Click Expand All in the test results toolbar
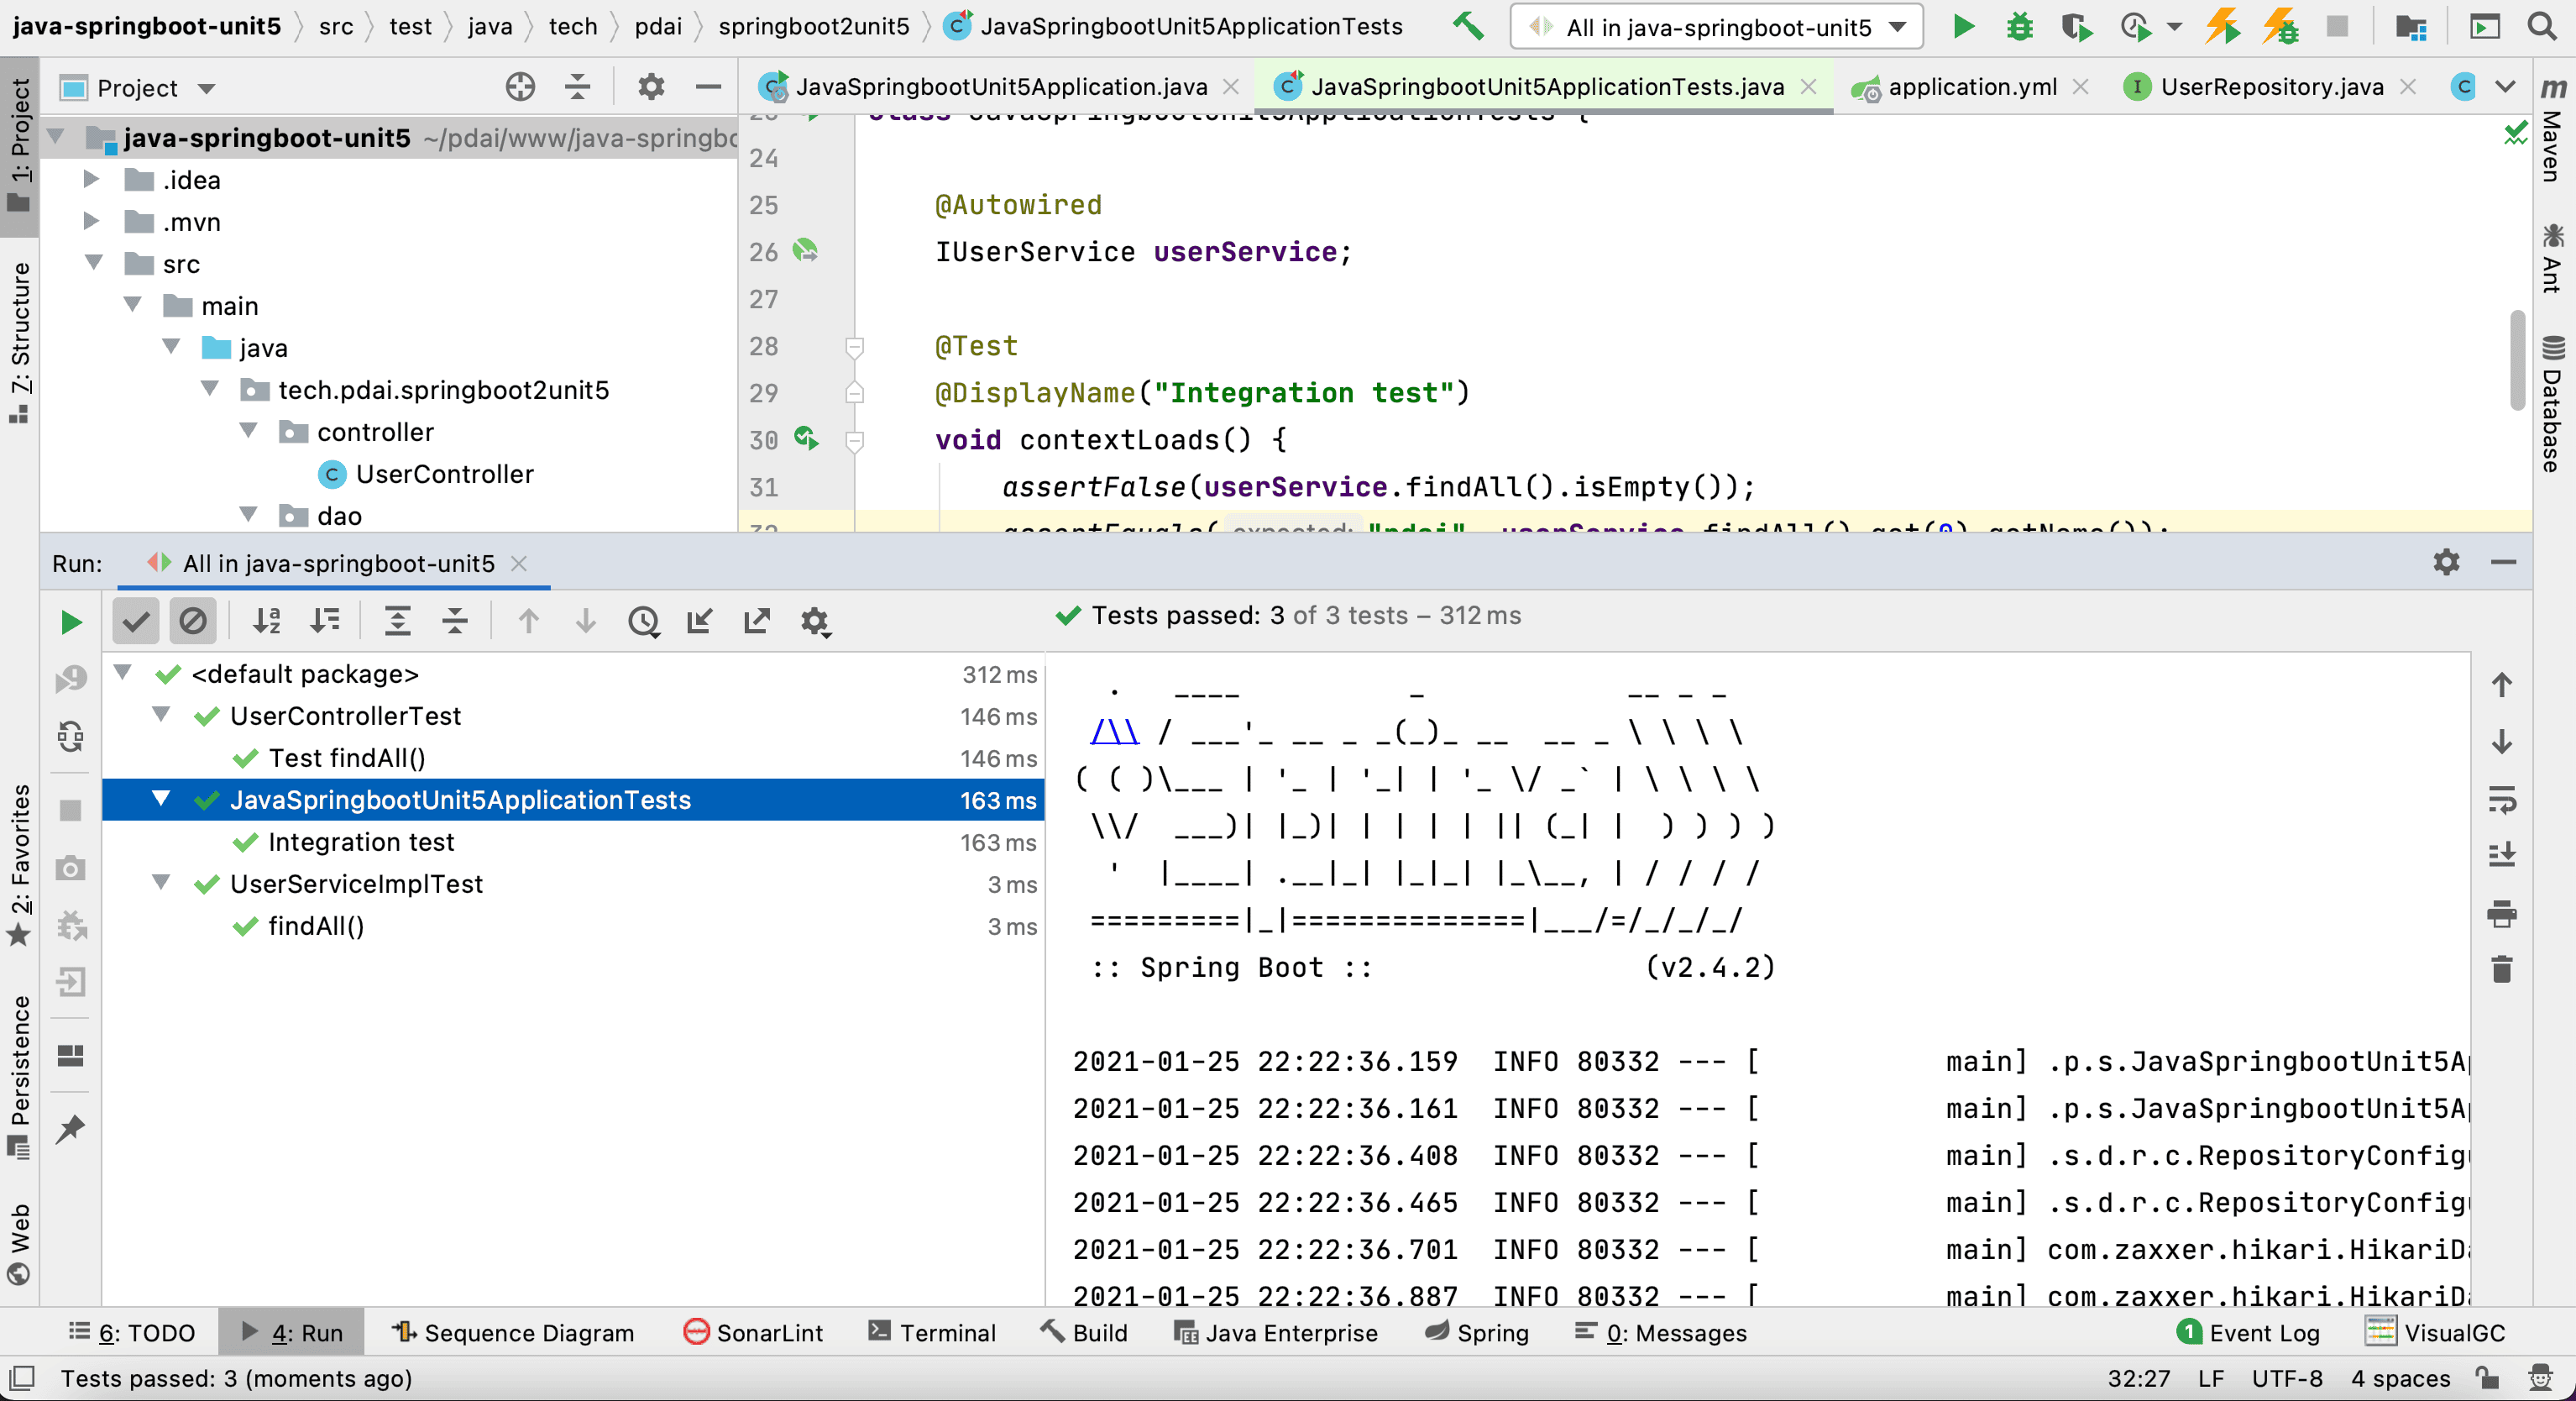 coord(397,622)
